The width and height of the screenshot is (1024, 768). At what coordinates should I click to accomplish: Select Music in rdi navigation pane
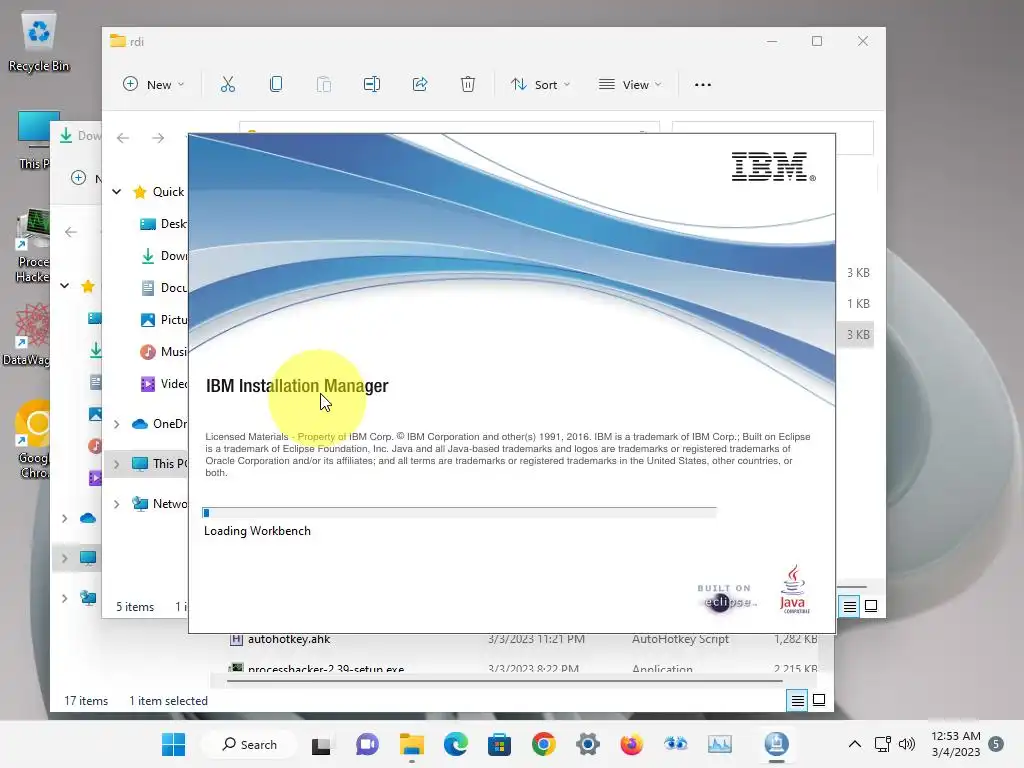click(164, 352)
